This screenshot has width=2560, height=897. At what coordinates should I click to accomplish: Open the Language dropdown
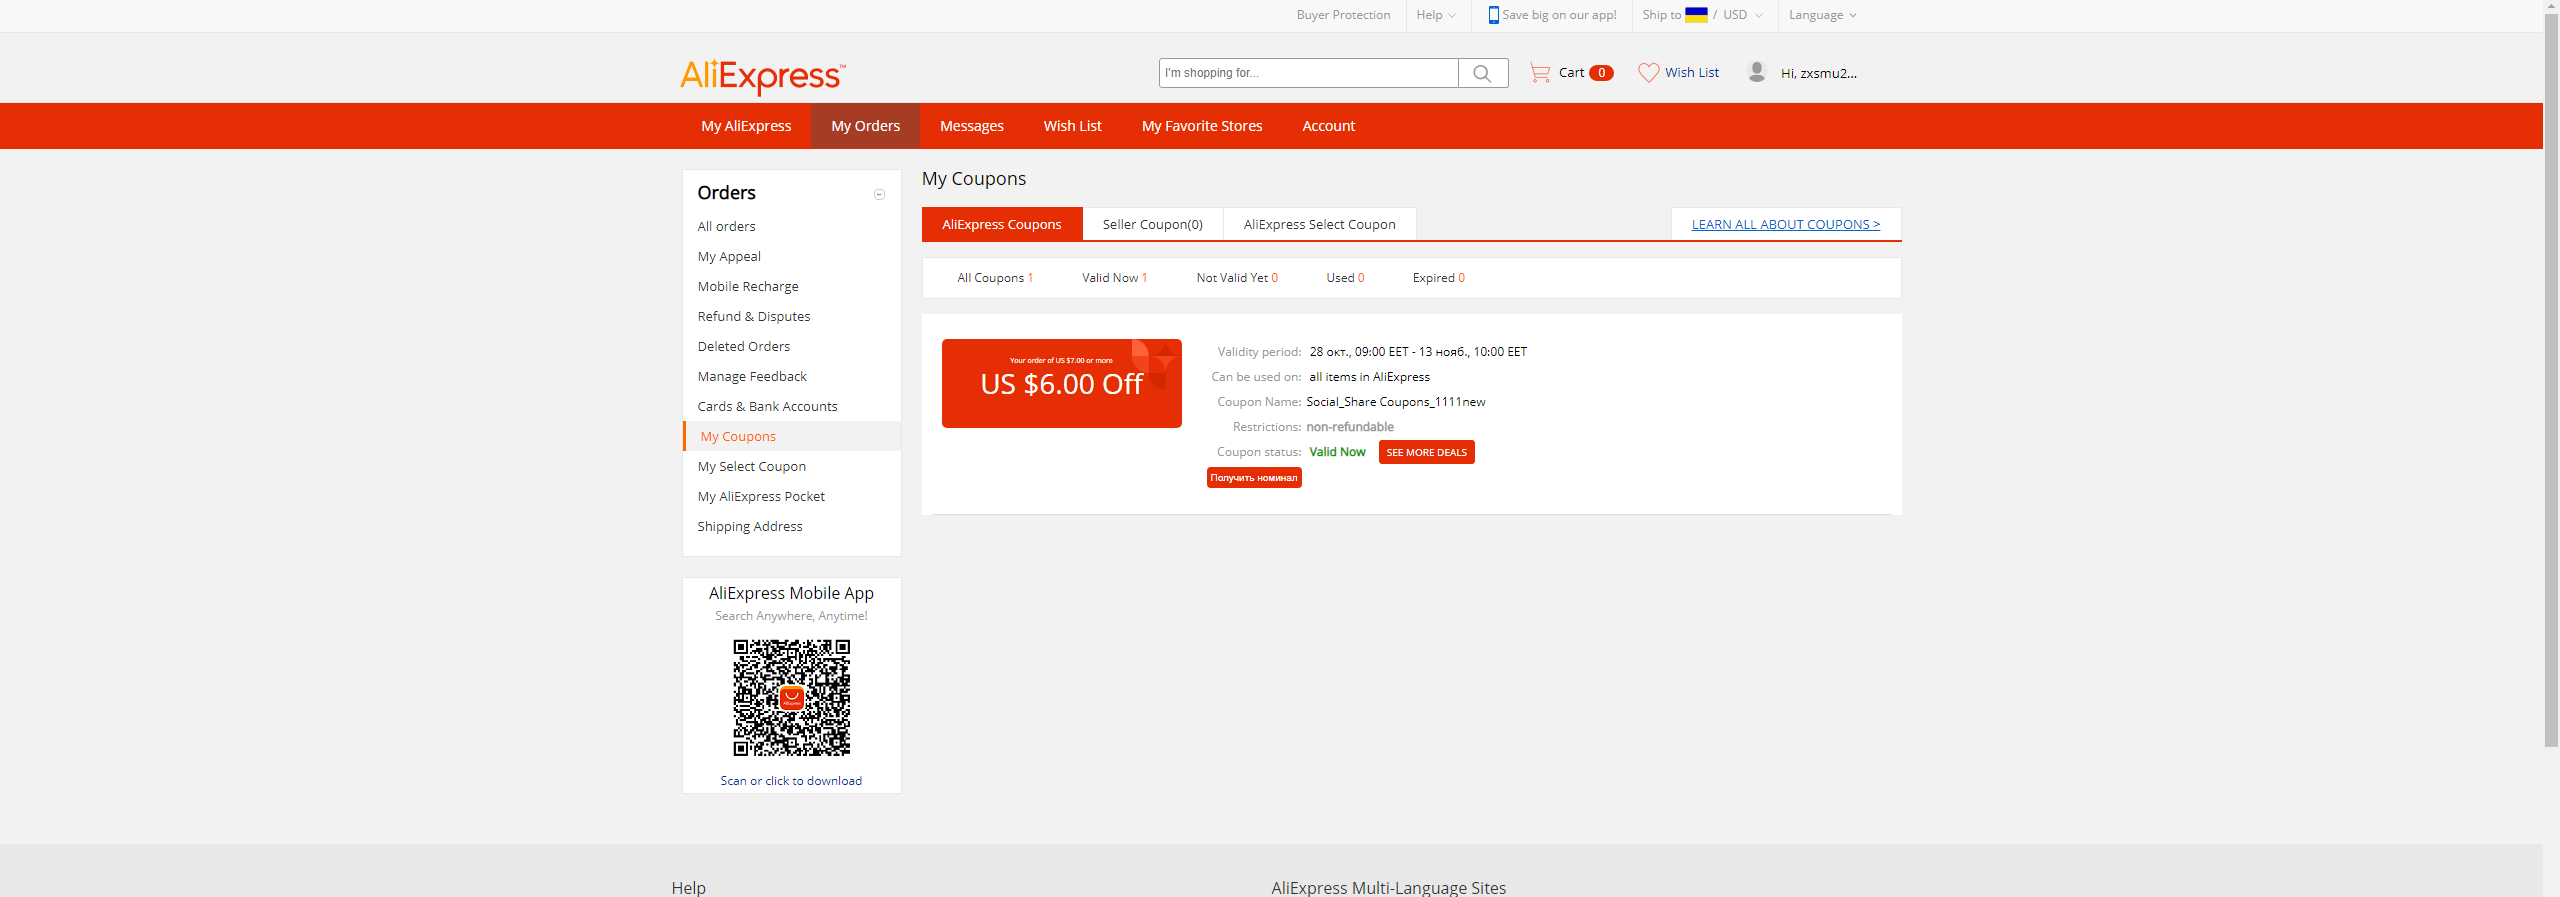click(x=1822, y=15)
